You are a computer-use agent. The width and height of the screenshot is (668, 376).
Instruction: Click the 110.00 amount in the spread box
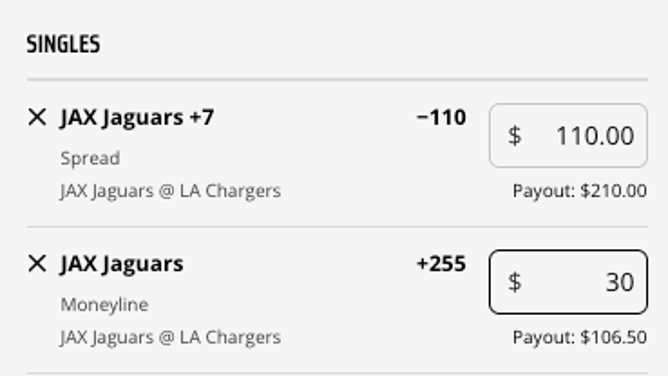click(x=595, y=136)
